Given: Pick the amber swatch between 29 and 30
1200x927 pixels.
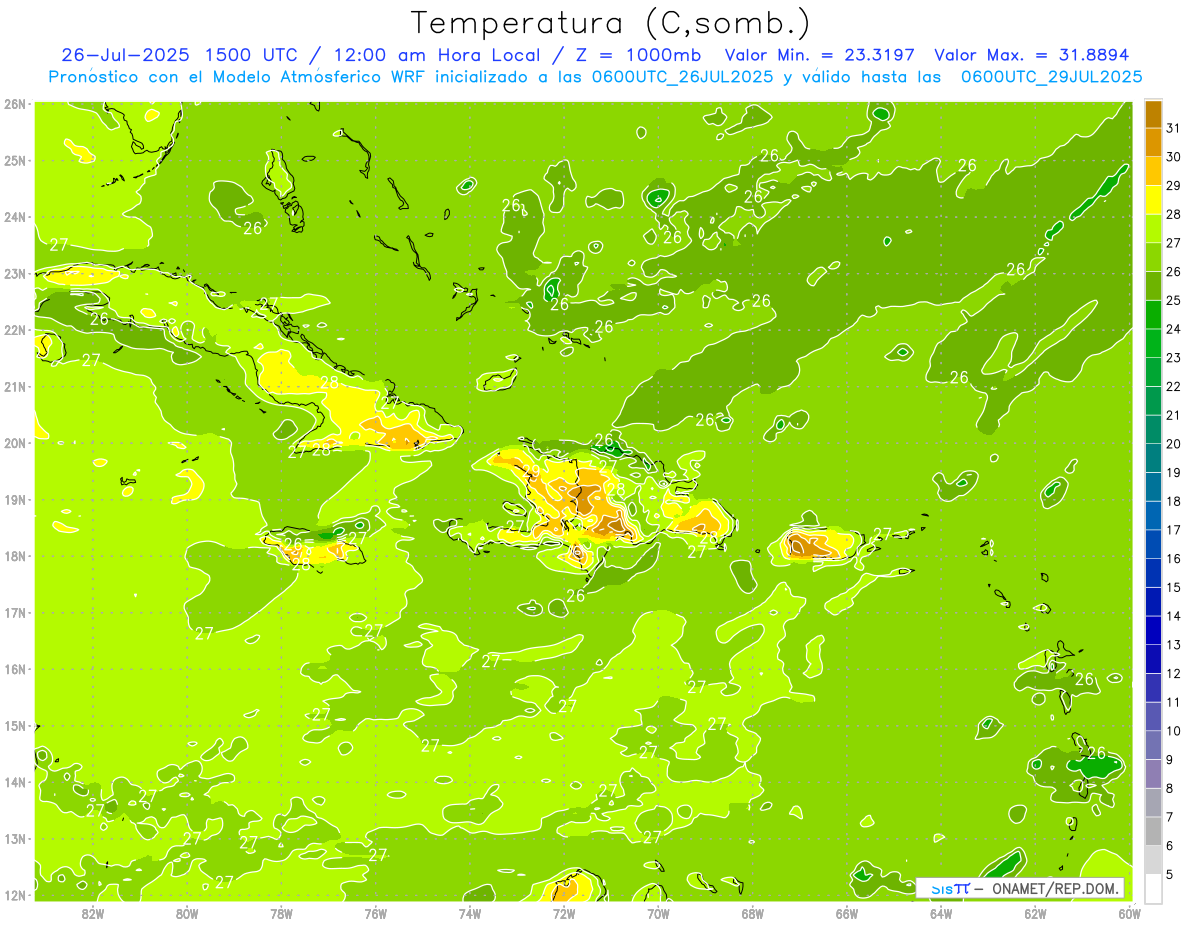Looking at the screenshot, I should 1153,172.
